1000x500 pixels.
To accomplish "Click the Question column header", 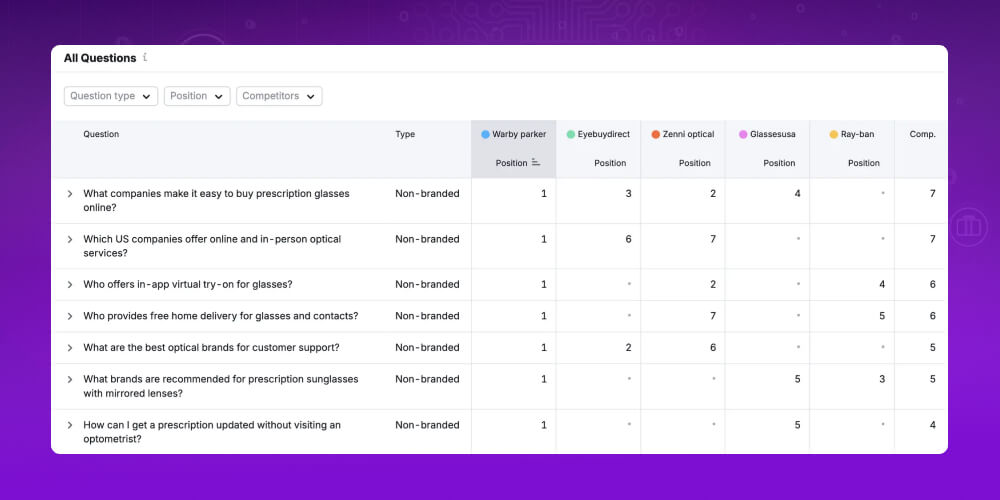I will point(101,134).
